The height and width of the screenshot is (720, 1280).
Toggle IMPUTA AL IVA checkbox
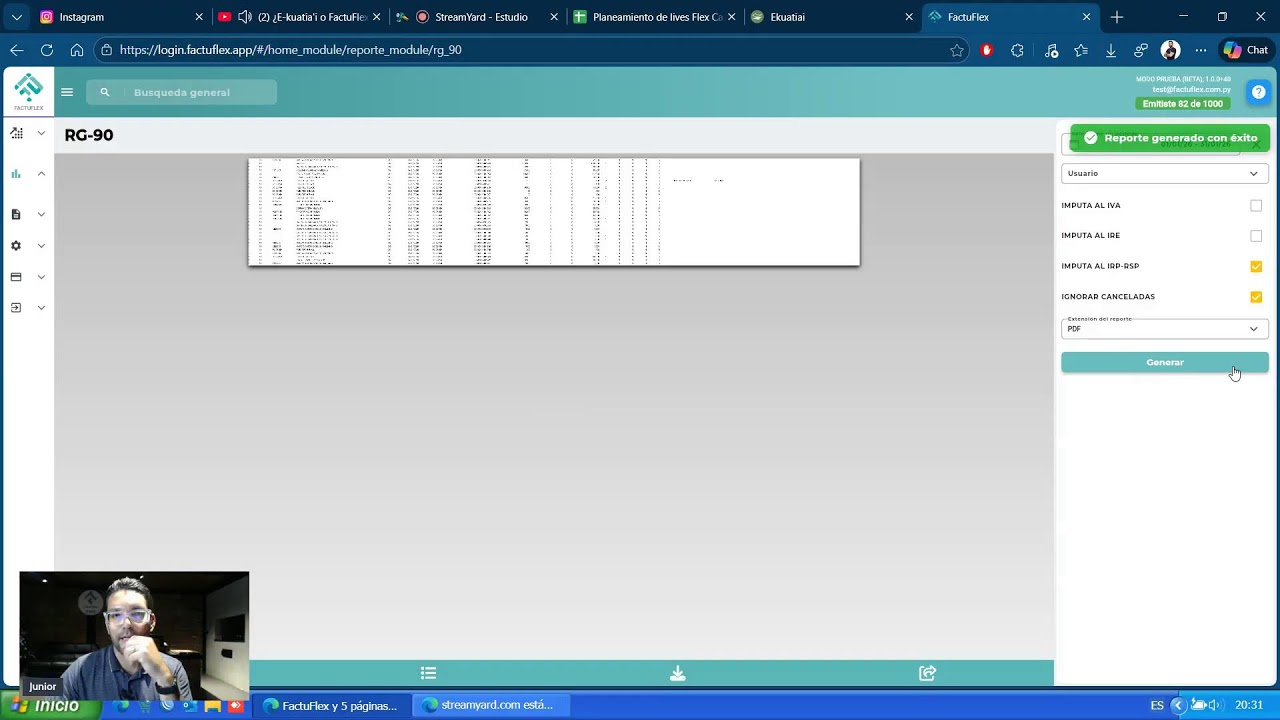pos(1256,205)
